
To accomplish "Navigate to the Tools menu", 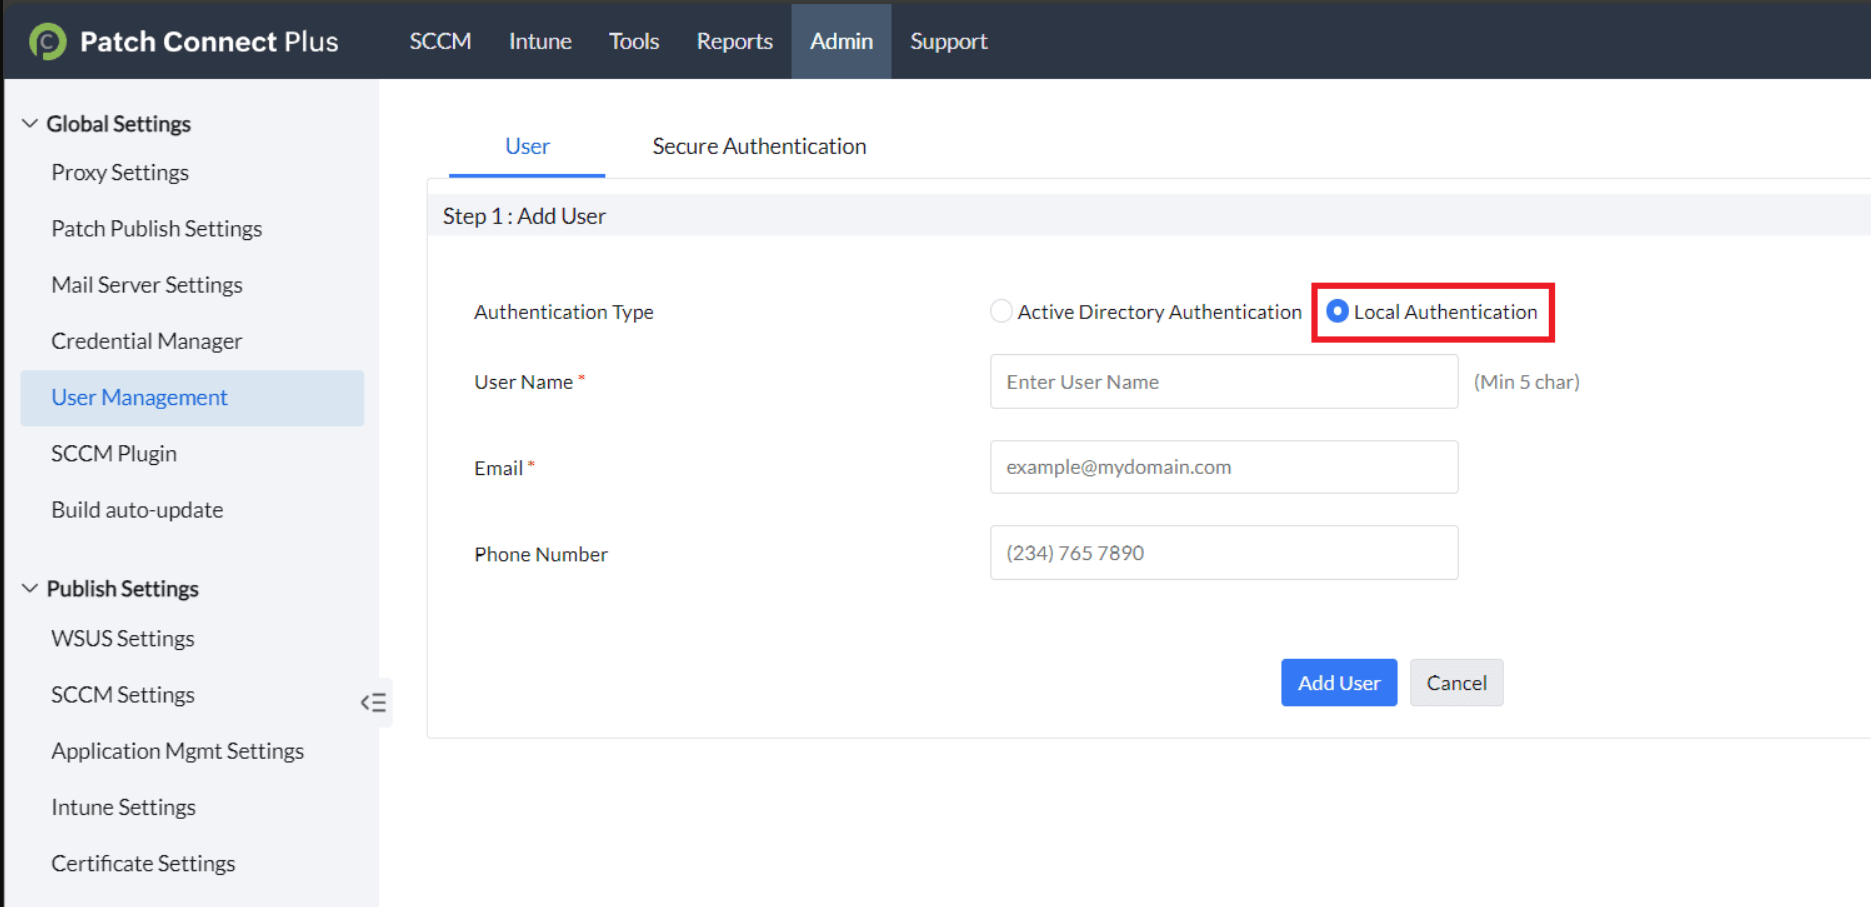I will [x=633, y=41].
